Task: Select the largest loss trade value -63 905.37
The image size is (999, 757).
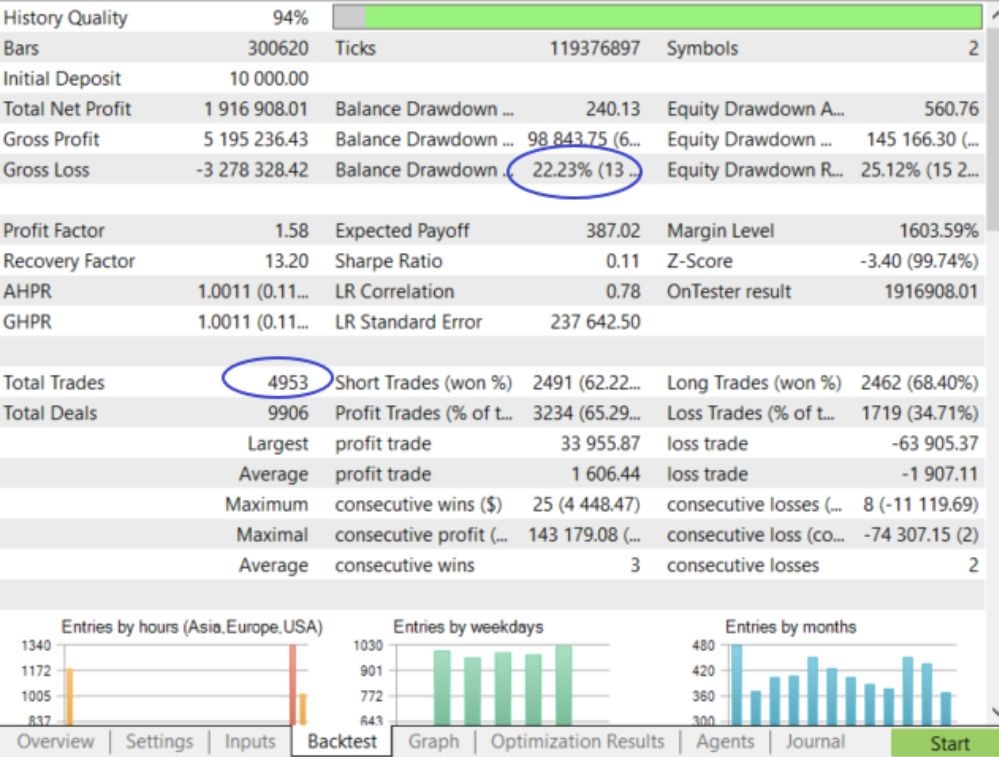Action: (x=935, y=443)
